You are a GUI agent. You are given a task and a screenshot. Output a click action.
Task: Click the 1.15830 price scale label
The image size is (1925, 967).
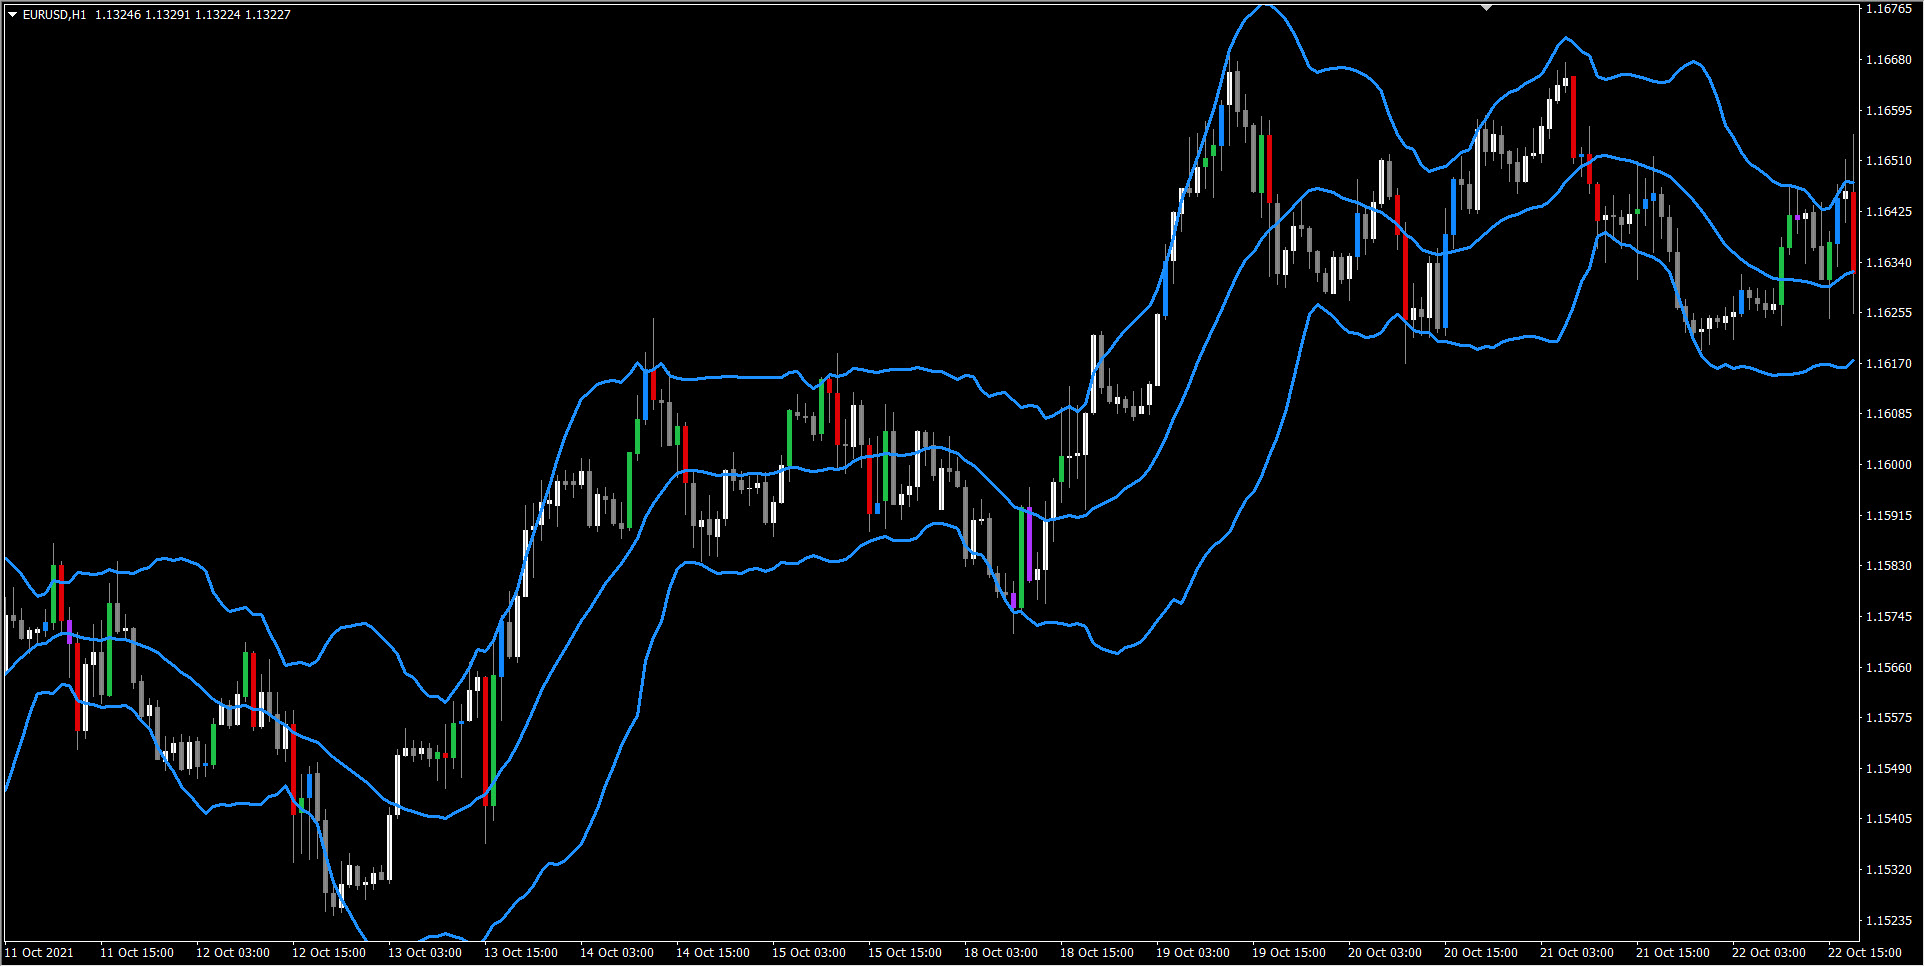(1888, 566)
